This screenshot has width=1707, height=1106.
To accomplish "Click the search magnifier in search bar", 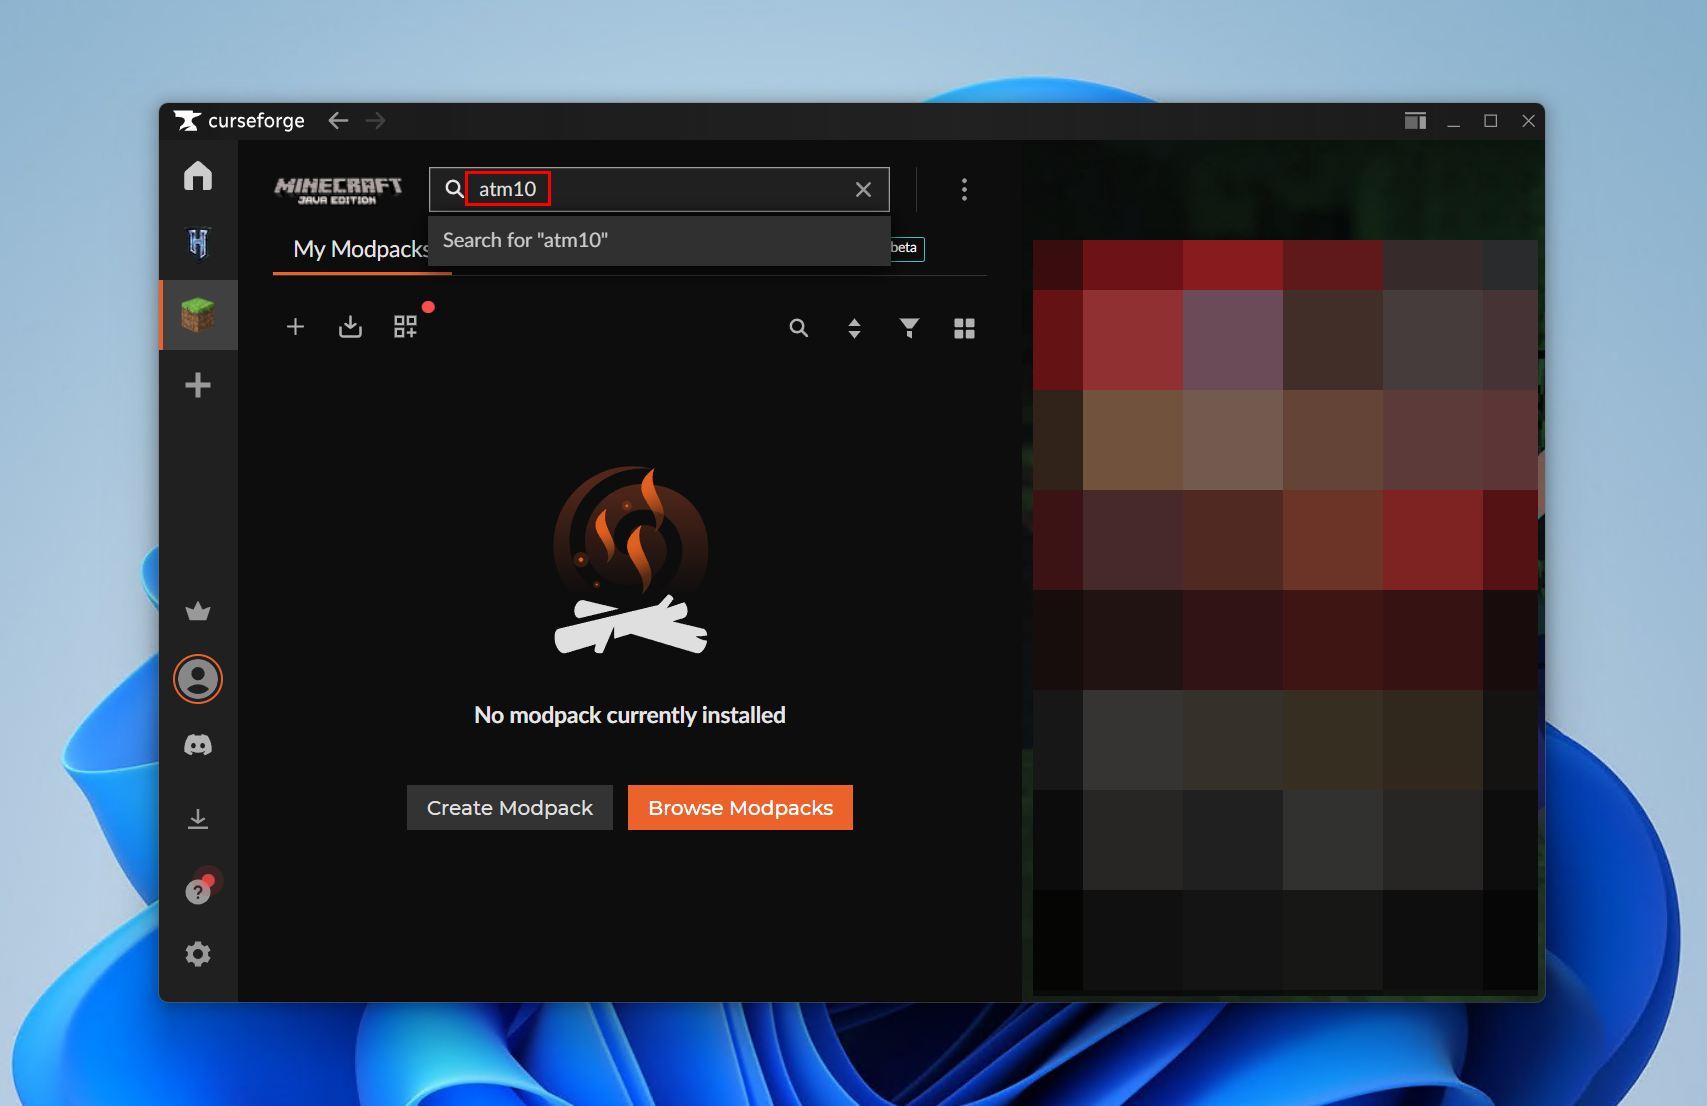I will pyautogui.click(x=454, y=189).
